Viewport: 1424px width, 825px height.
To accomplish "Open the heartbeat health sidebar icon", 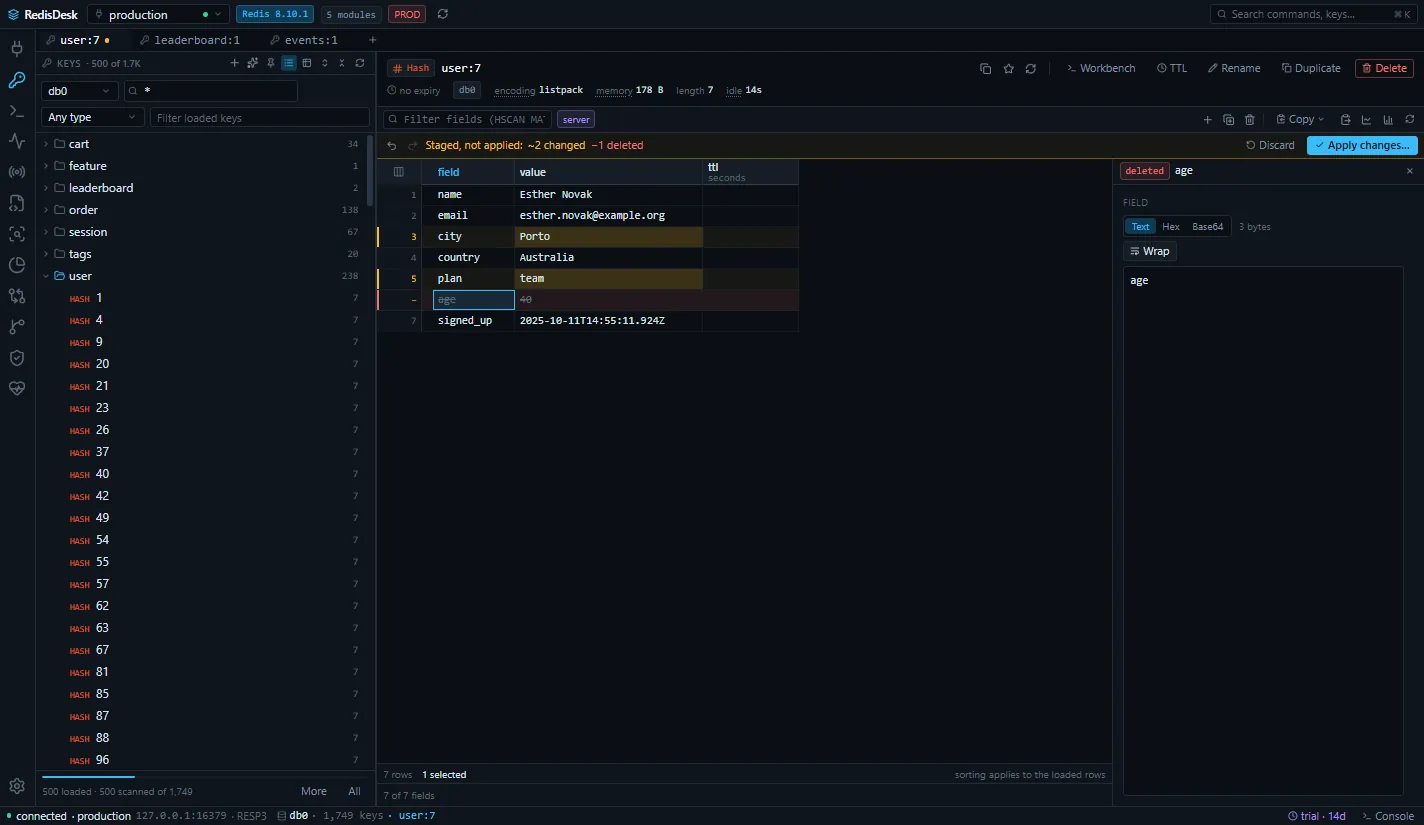I will point(17,388).
